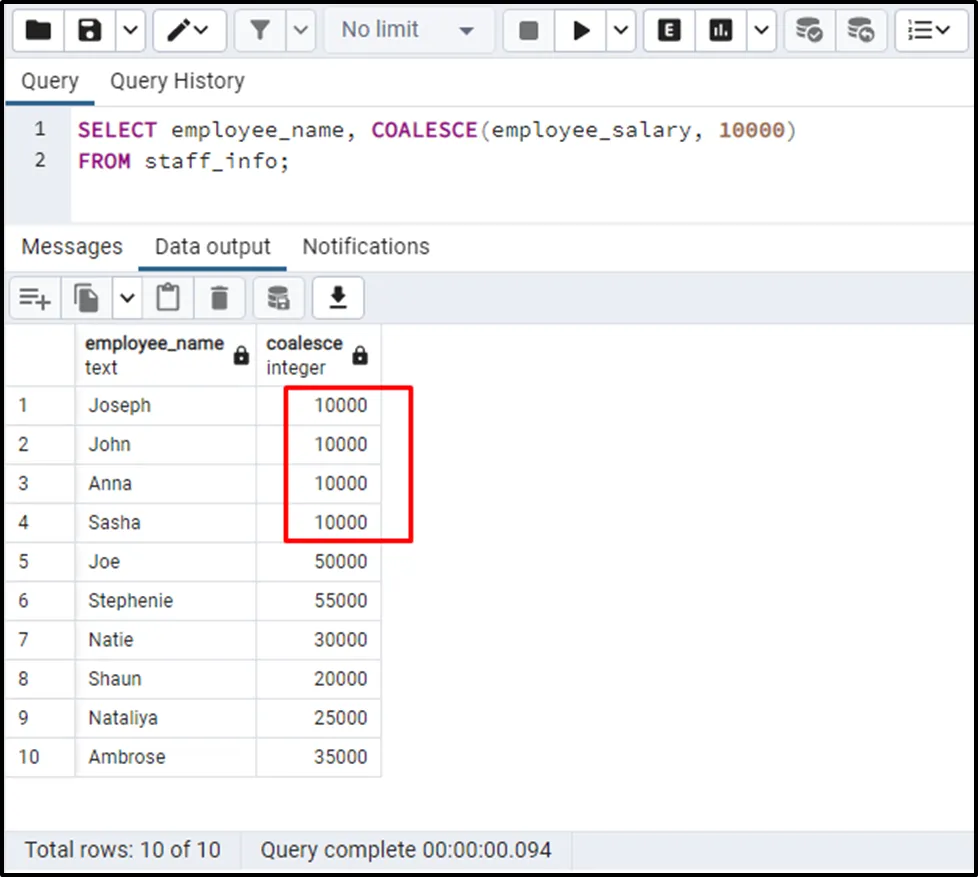
Task: Click the Filter funnel icon
Action: (260, 30)
